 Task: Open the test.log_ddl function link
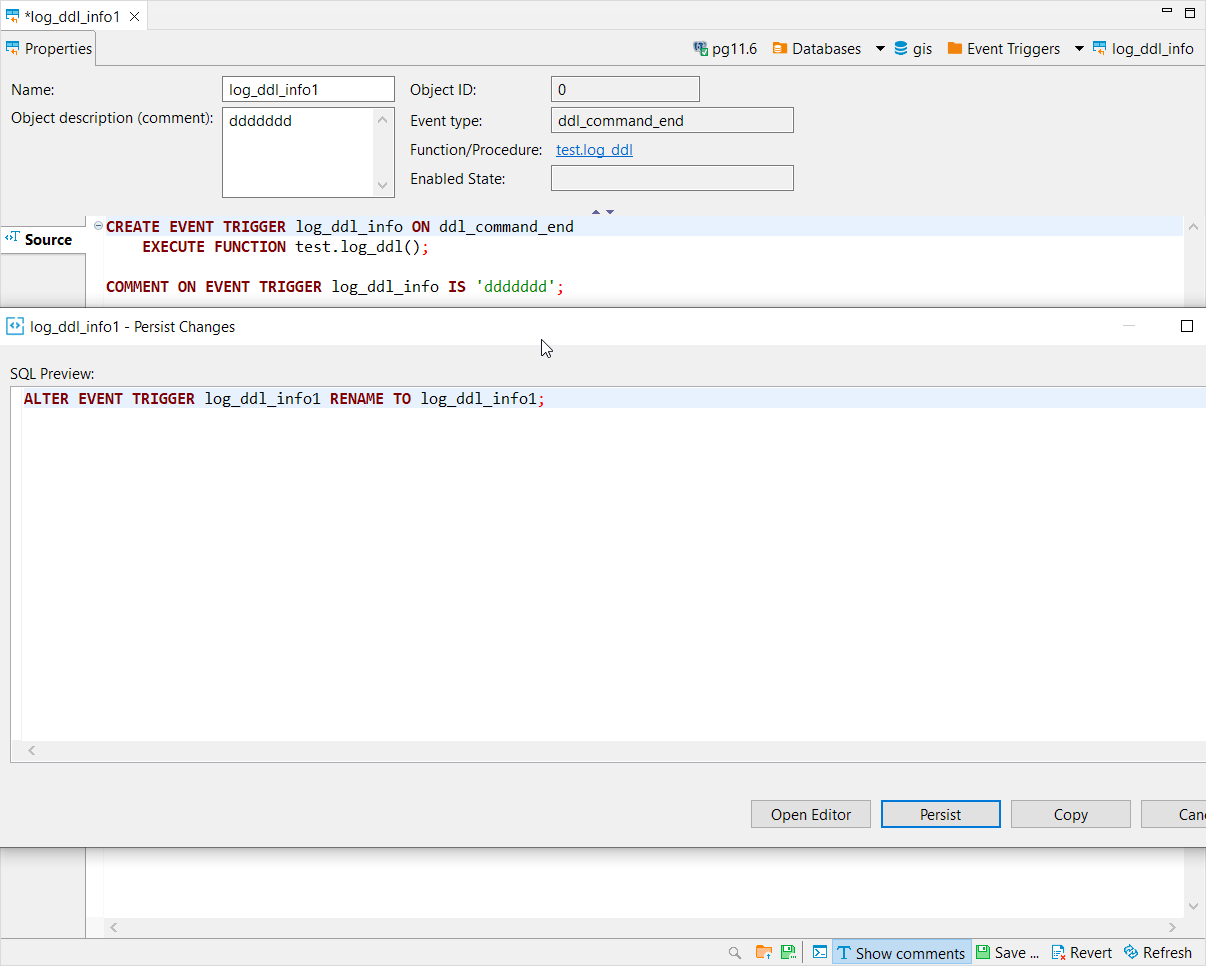[x=594, y=149]
